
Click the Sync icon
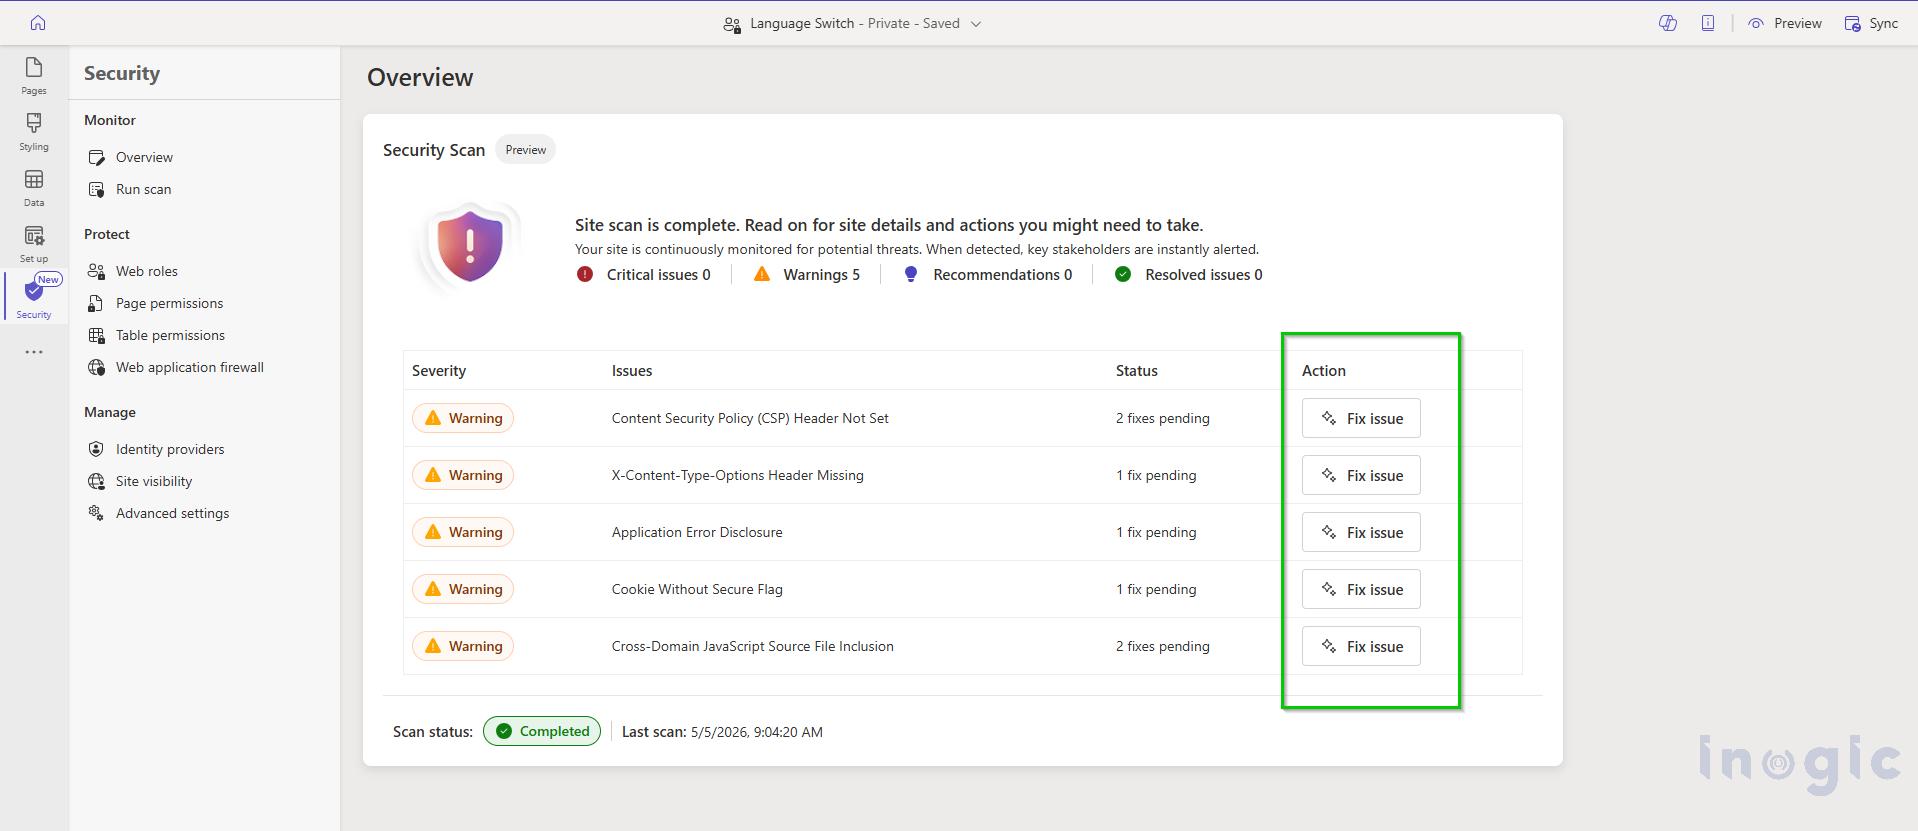[1853, 23]
